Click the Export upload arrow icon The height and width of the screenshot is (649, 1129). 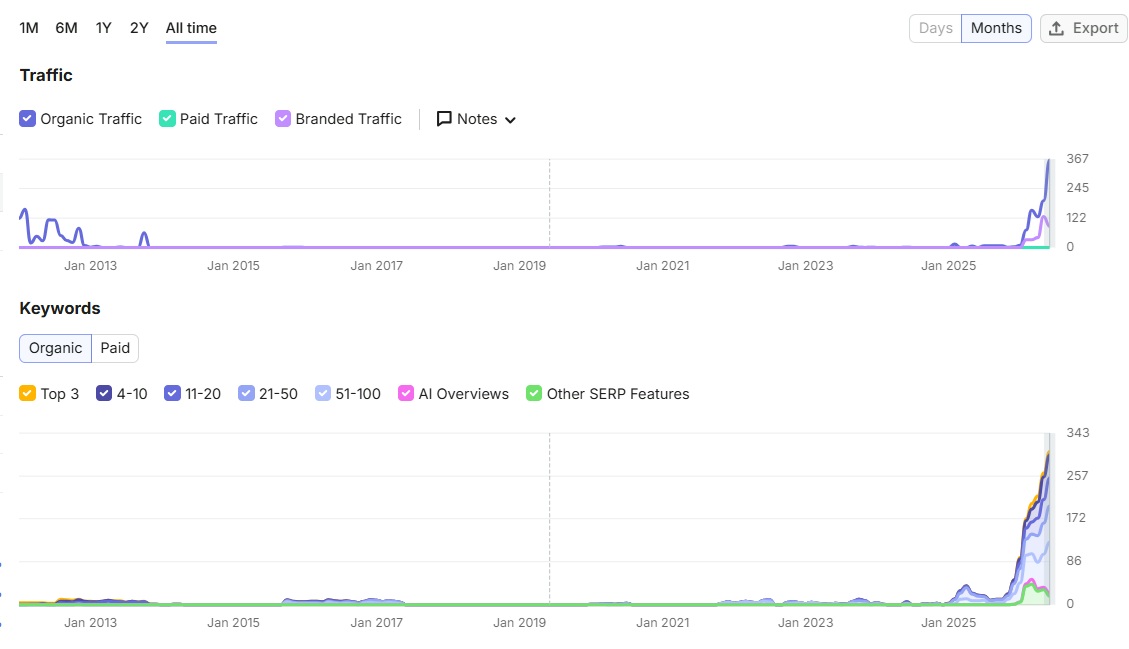[x=1056, y=28]
